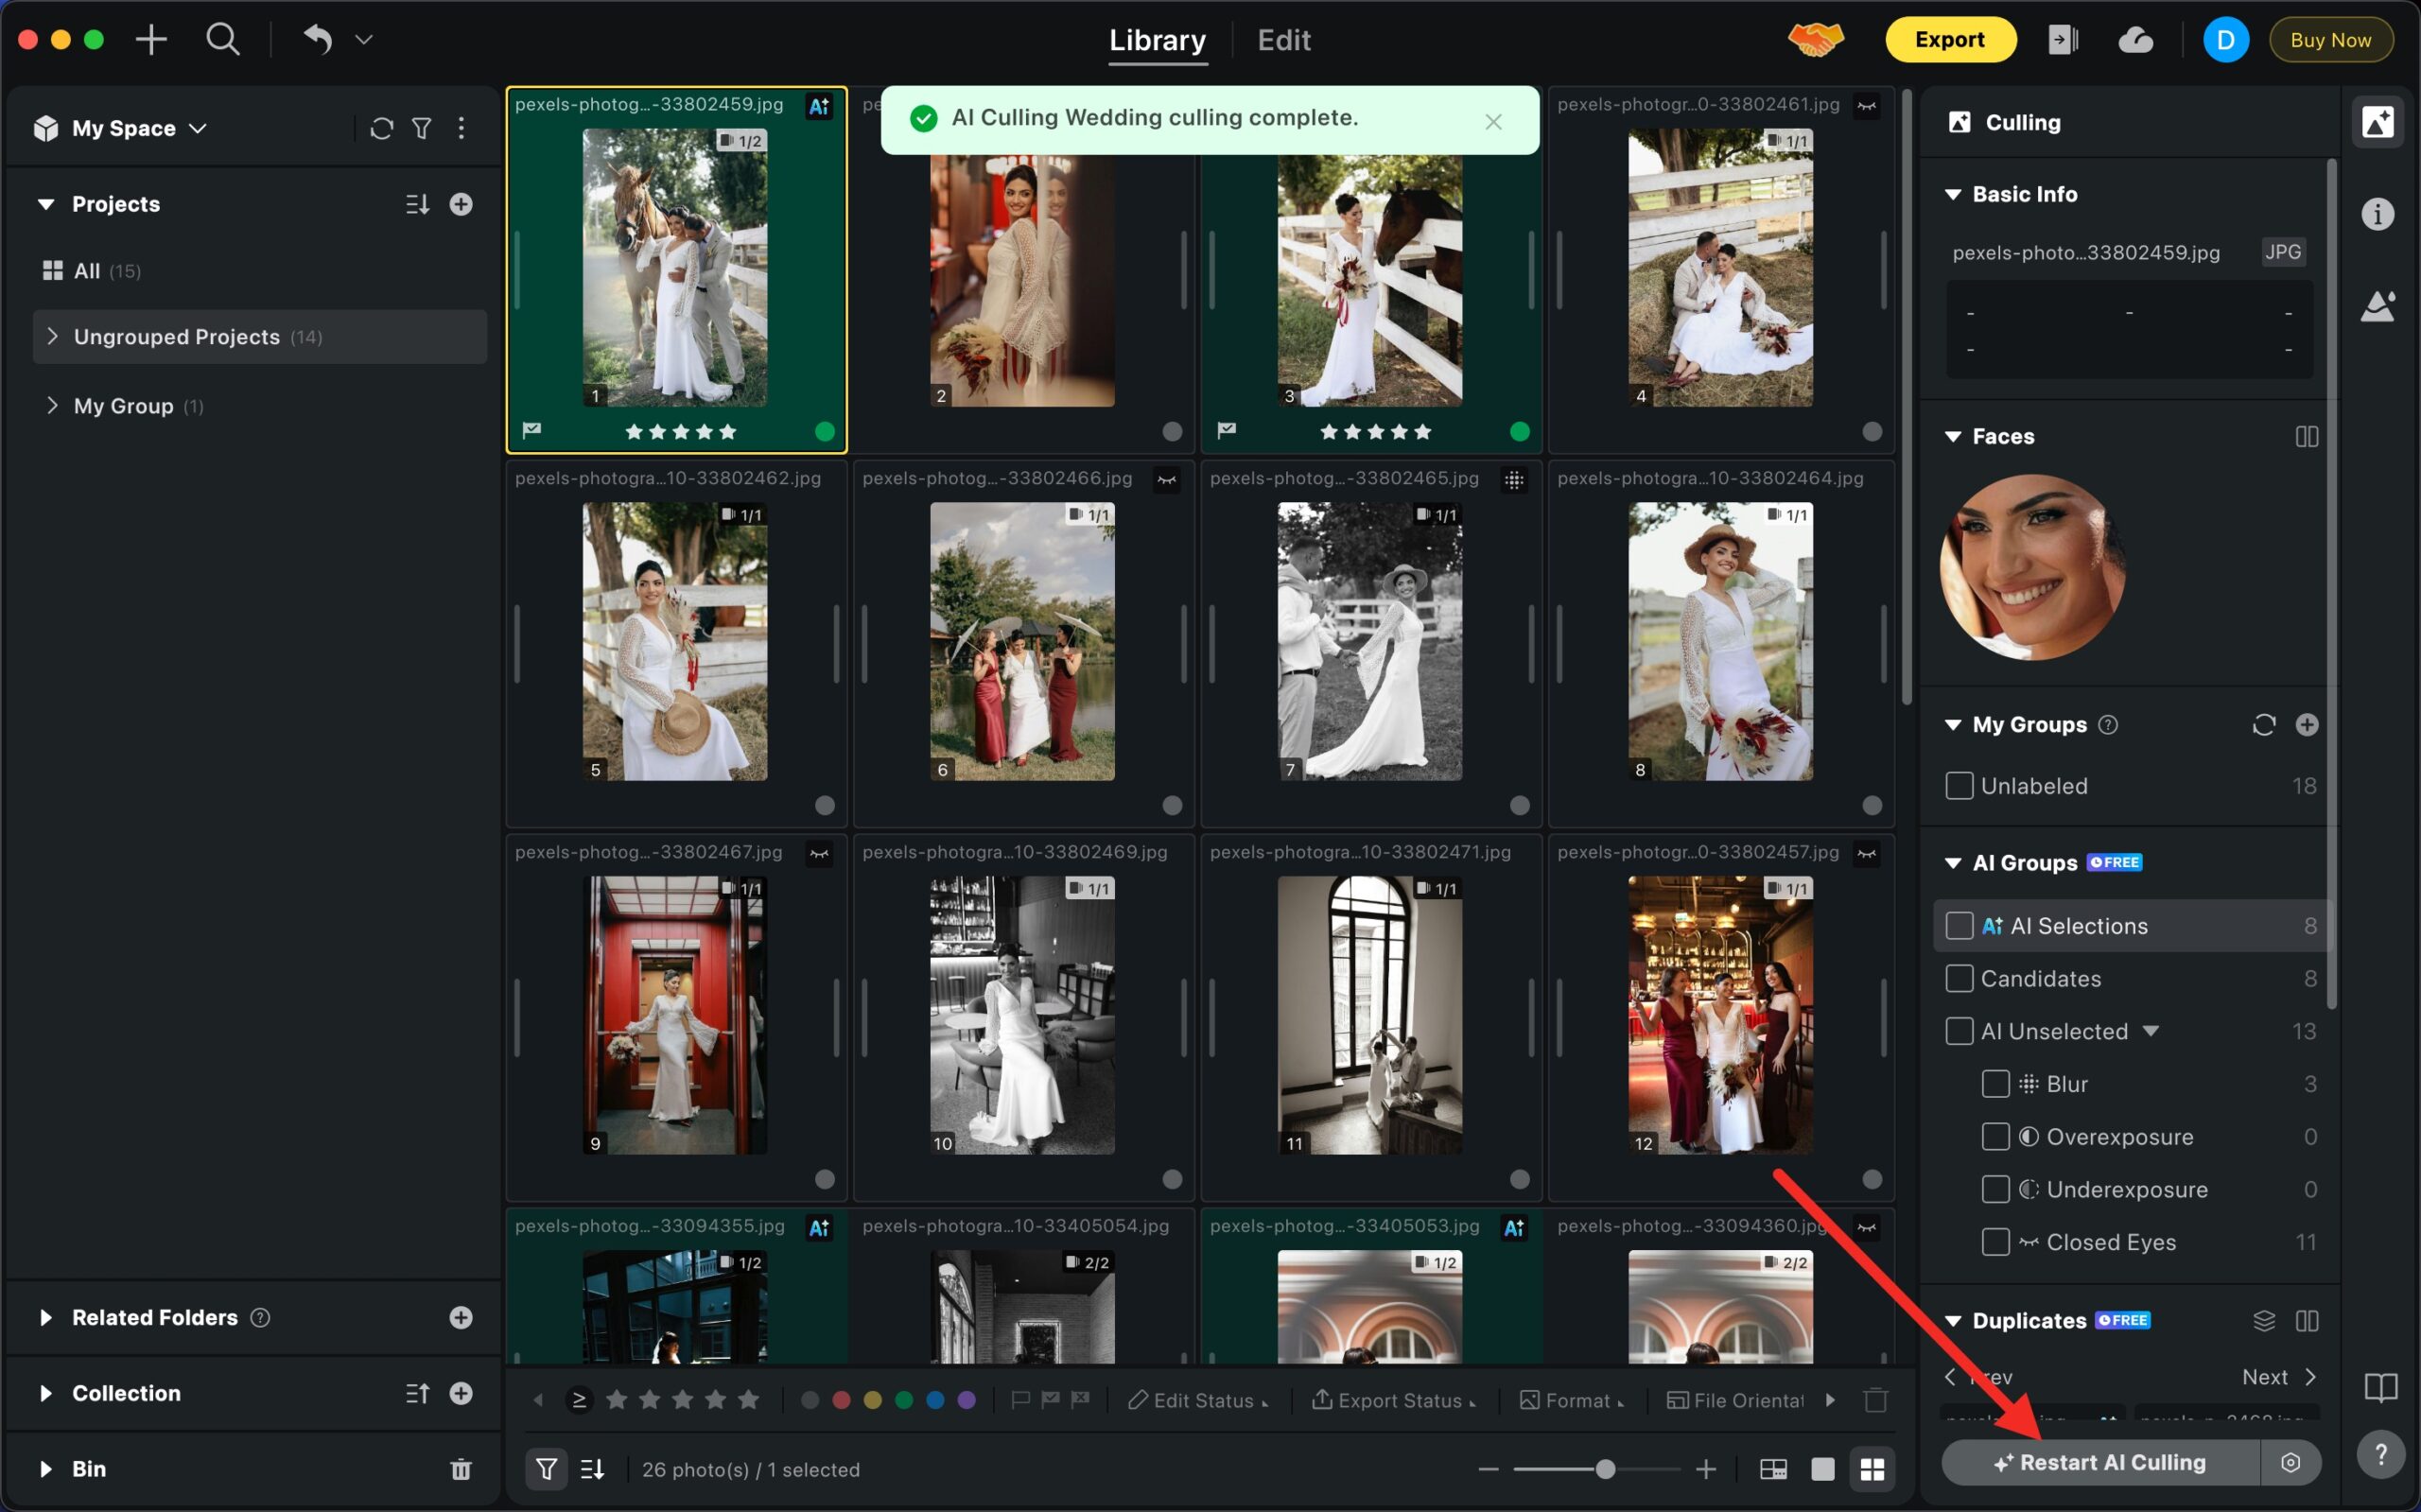This screenshot has height=1512, width=2421.
Task: Click the cloud sync icon in top bar
Action: click(x=2135, y=40)
